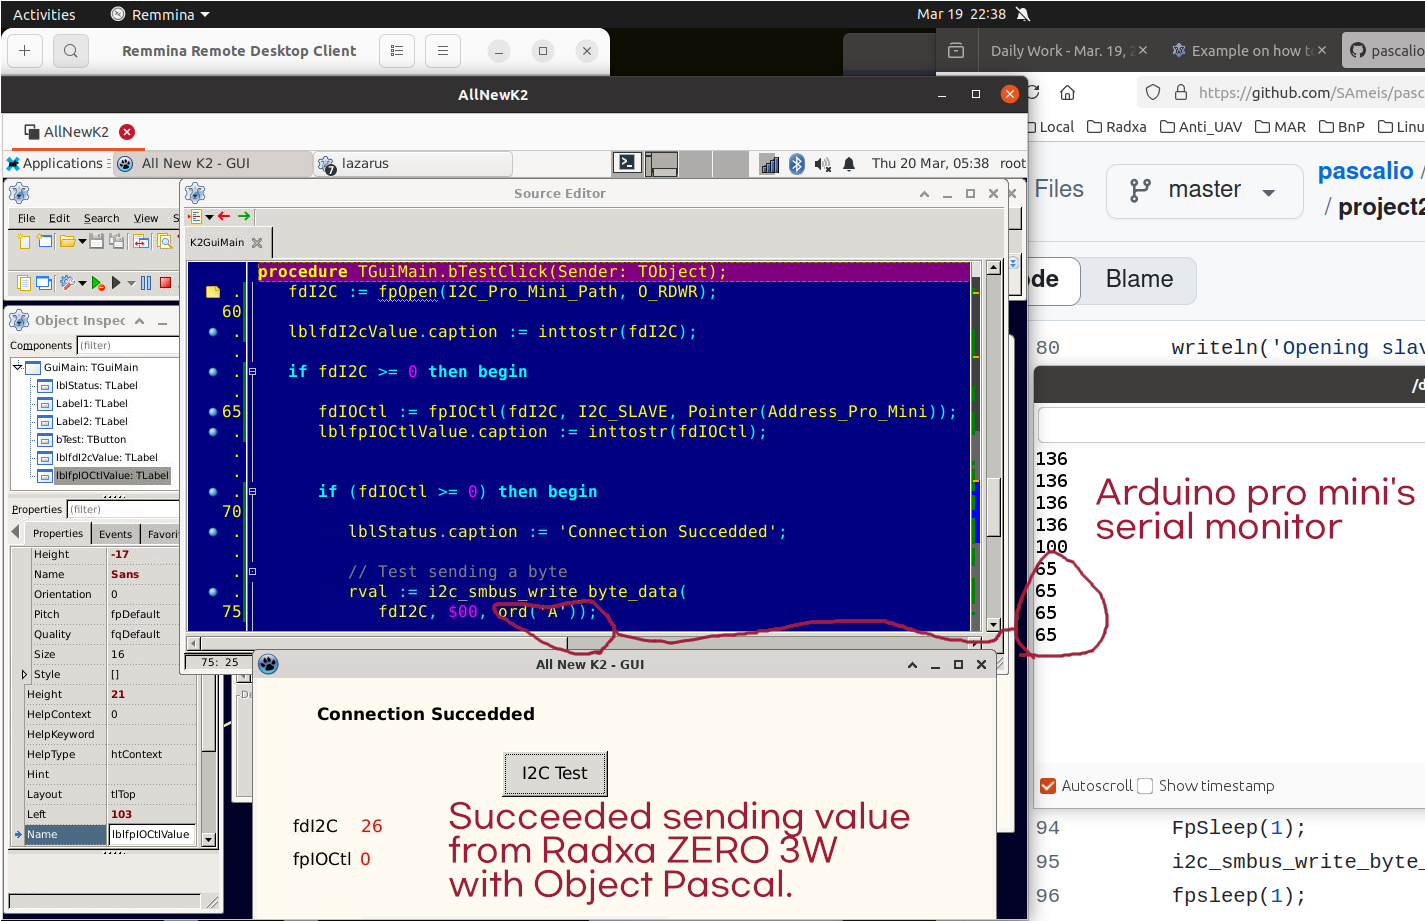The height and width of the screenshot is (921, 1425).
Task: Open Lazarus Edit menu
Action: pos(60,218)
